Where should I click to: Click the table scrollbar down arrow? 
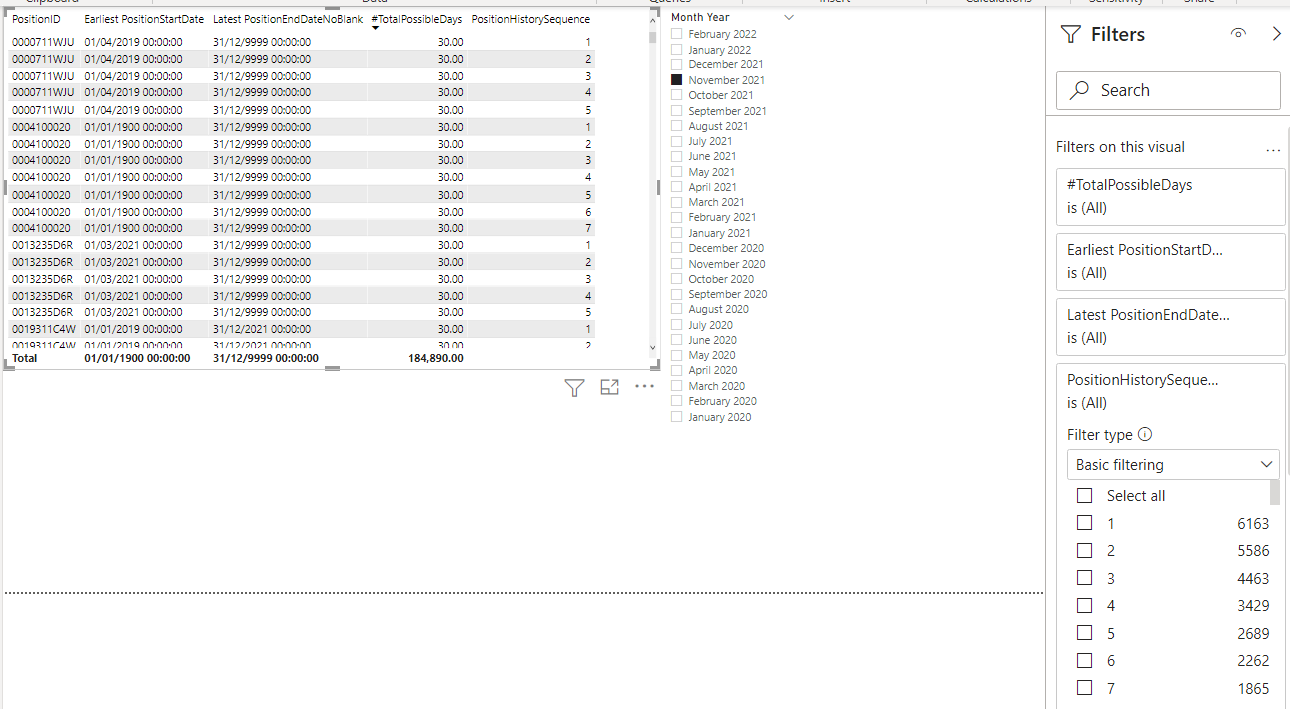(653, 348)
